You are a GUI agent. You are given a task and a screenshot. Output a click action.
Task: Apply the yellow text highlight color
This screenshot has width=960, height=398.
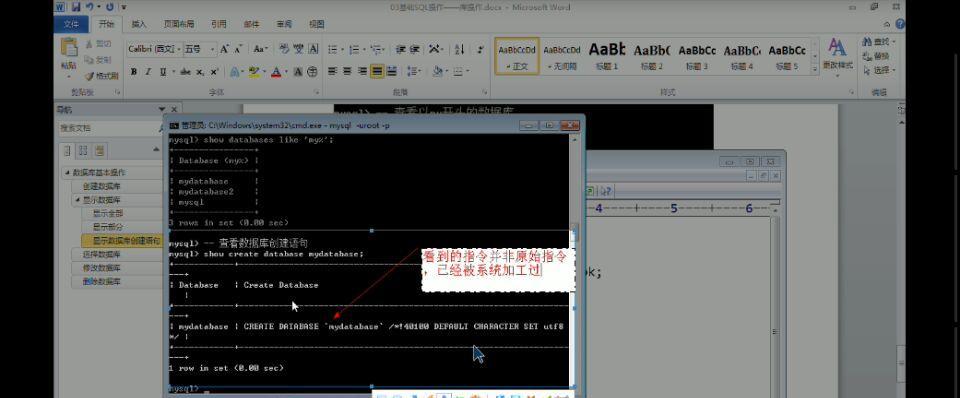pos(253,72)
